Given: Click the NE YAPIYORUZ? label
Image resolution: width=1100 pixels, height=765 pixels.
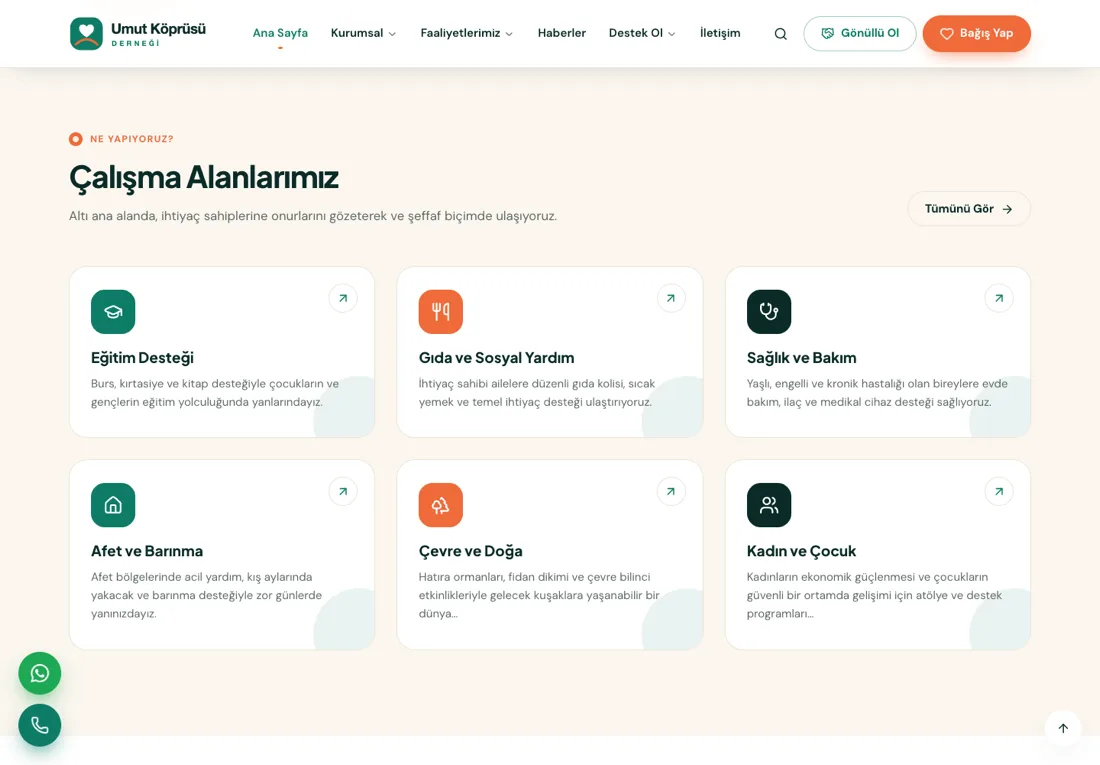Looking at the screenshot, I should [x=132, y=139].
